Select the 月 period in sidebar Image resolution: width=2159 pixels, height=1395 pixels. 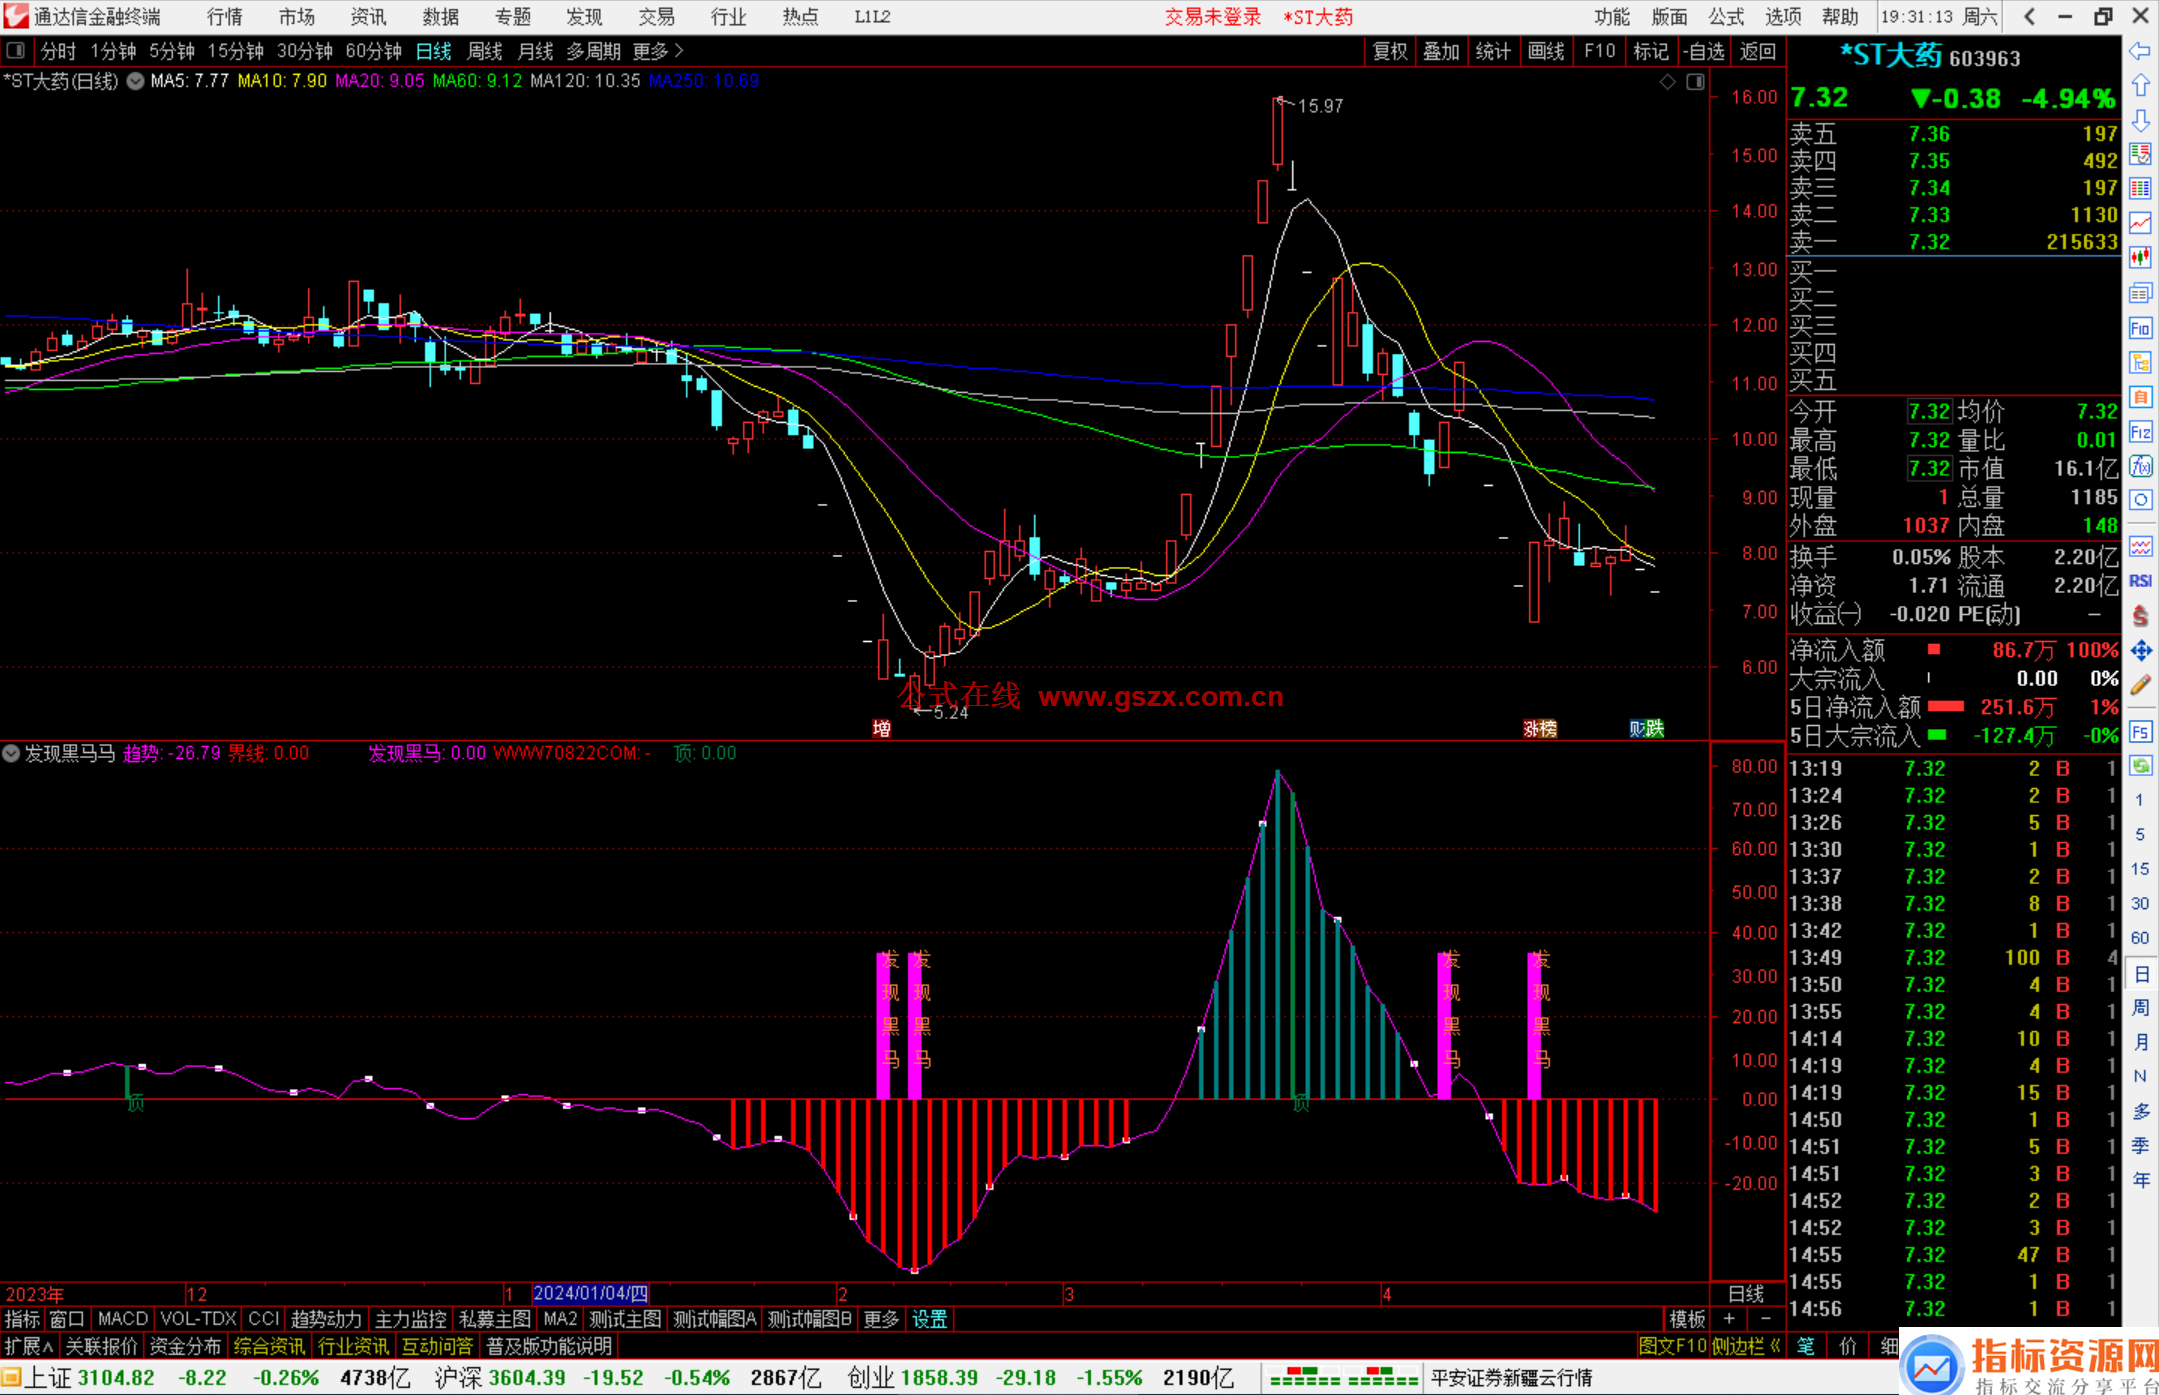point(2140,1042)
